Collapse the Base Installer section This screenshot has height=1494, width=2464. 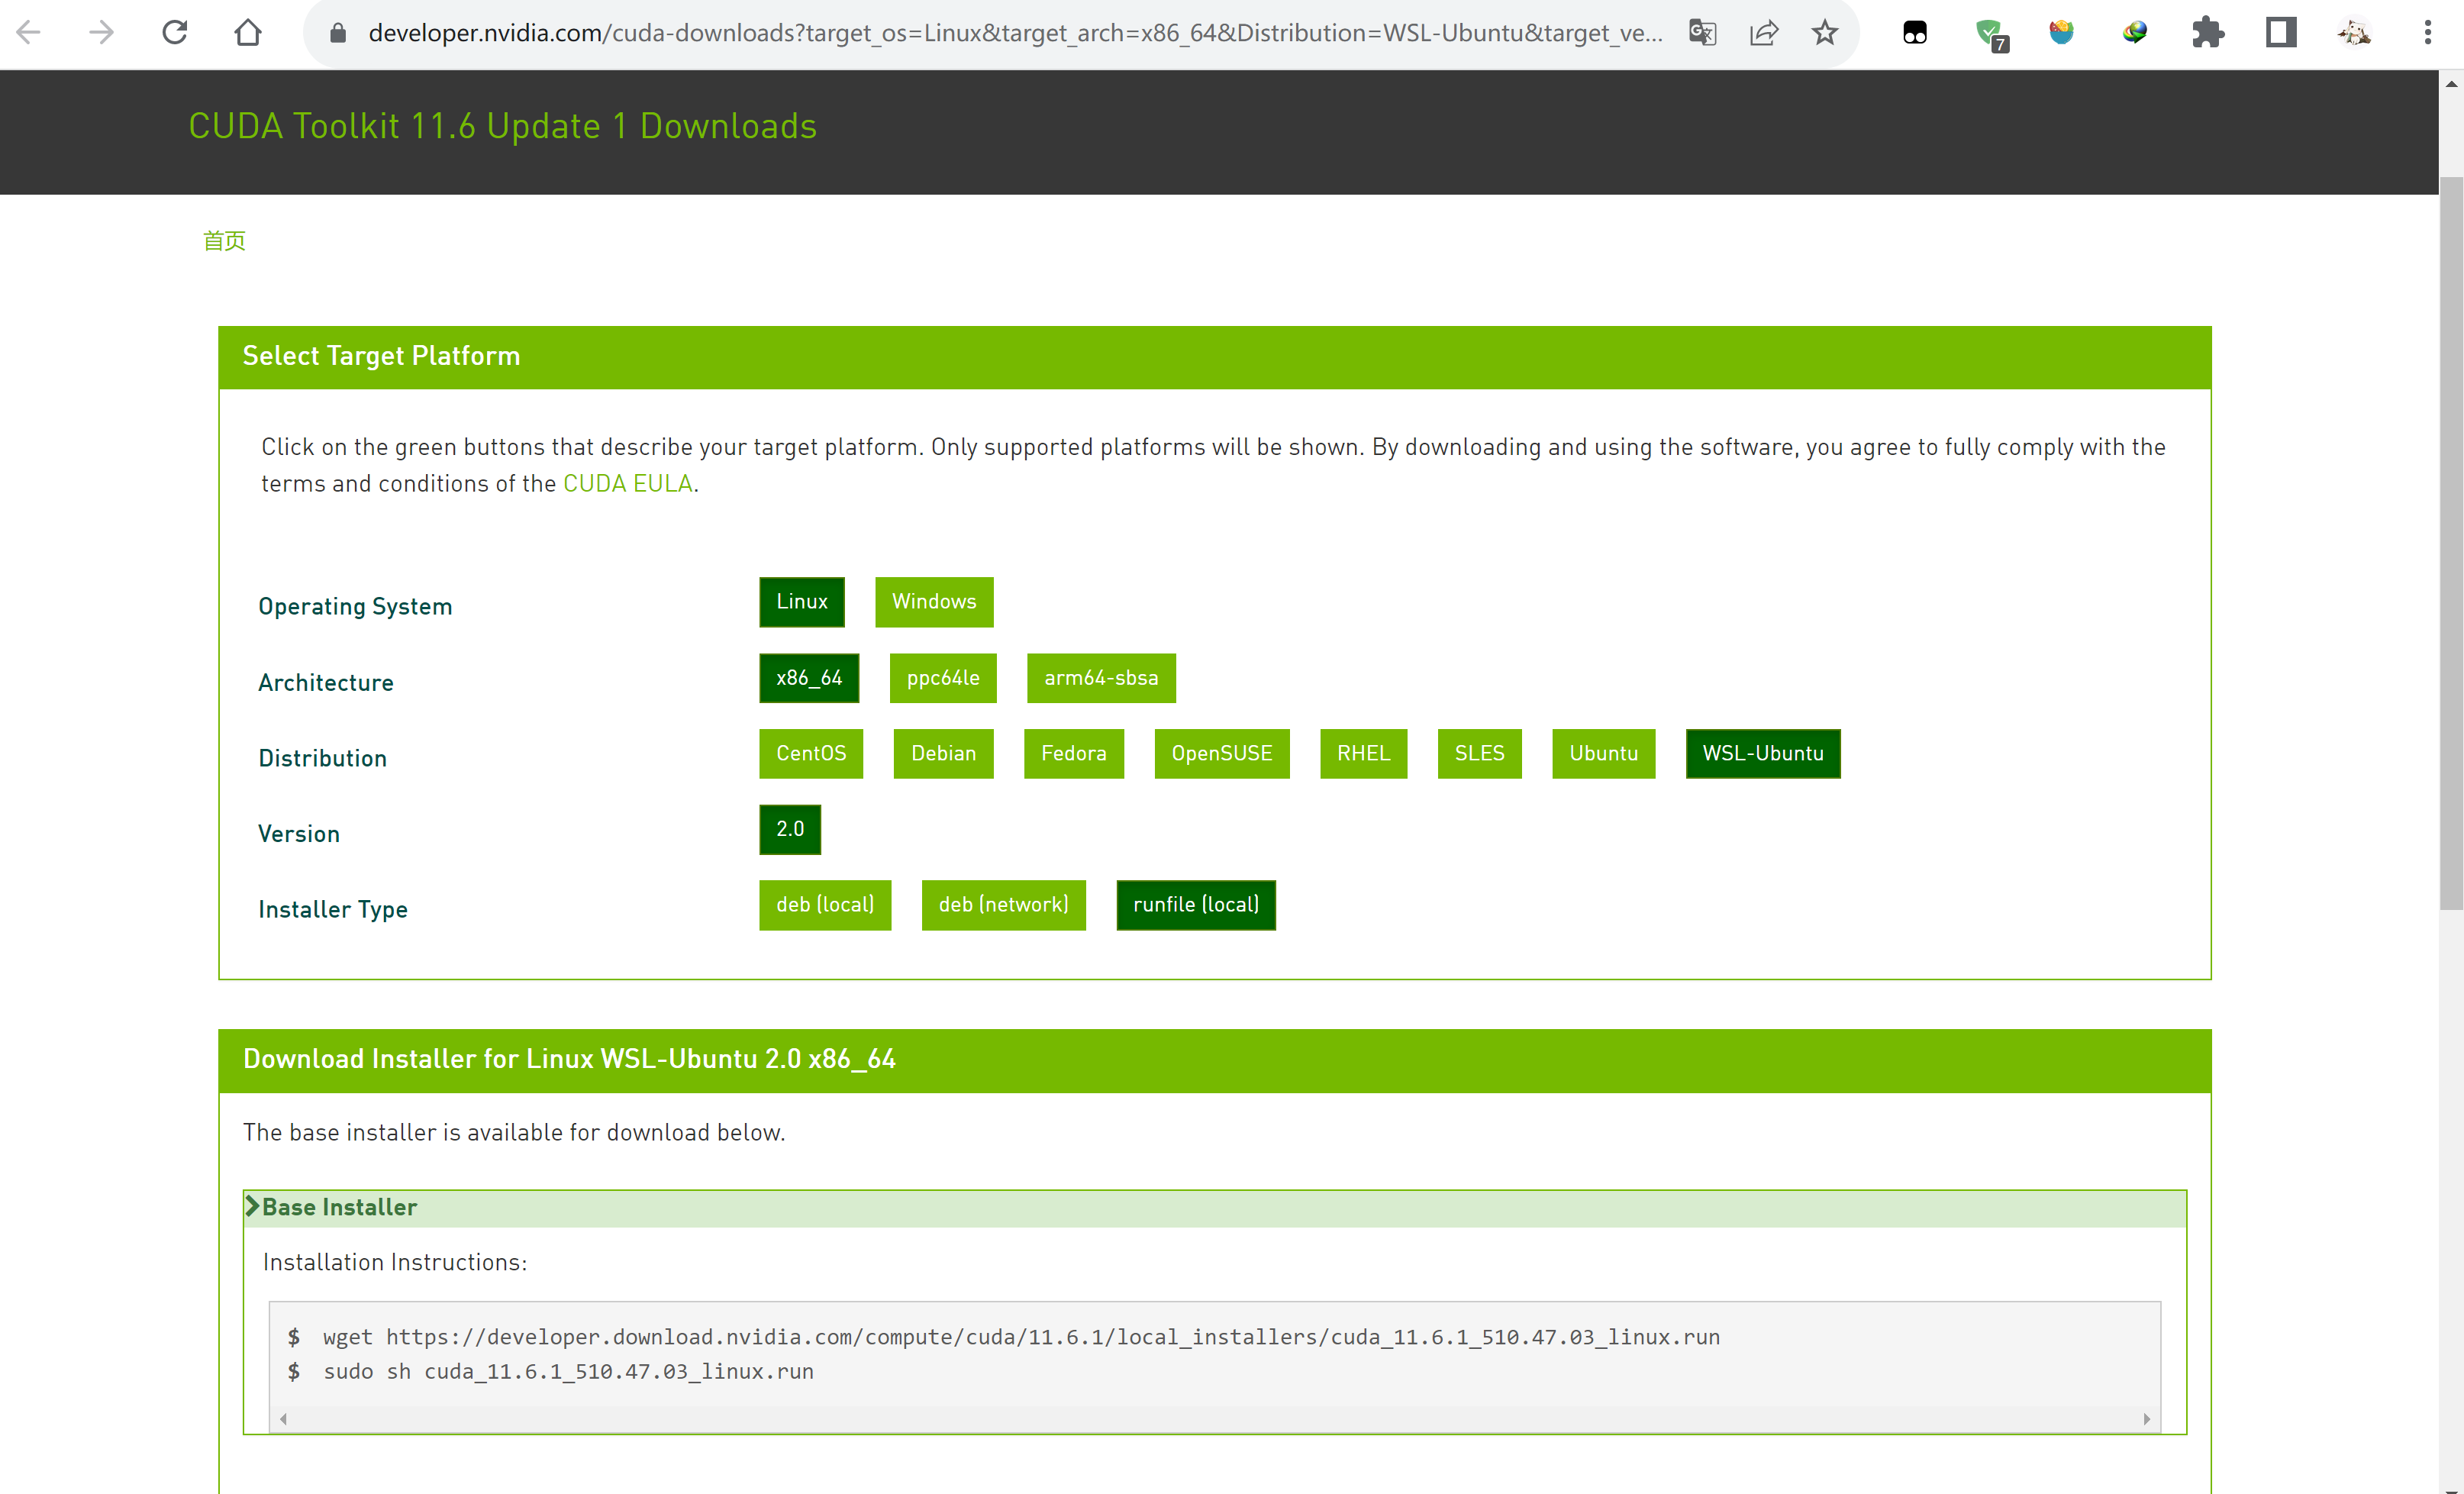(330, 1207)
